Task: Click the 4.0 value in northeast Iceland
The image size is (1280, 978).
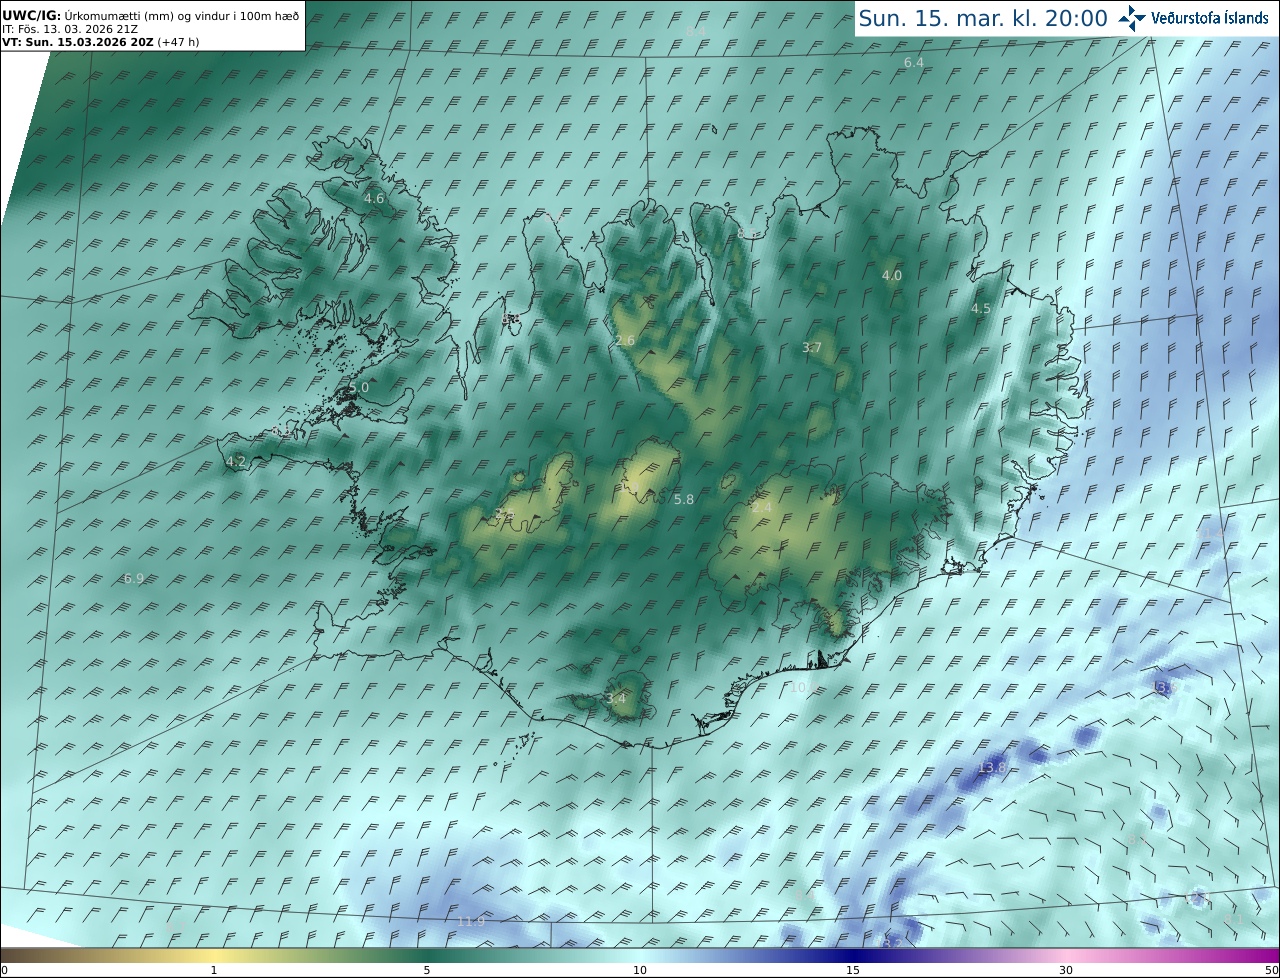Action: click(891, 275)
